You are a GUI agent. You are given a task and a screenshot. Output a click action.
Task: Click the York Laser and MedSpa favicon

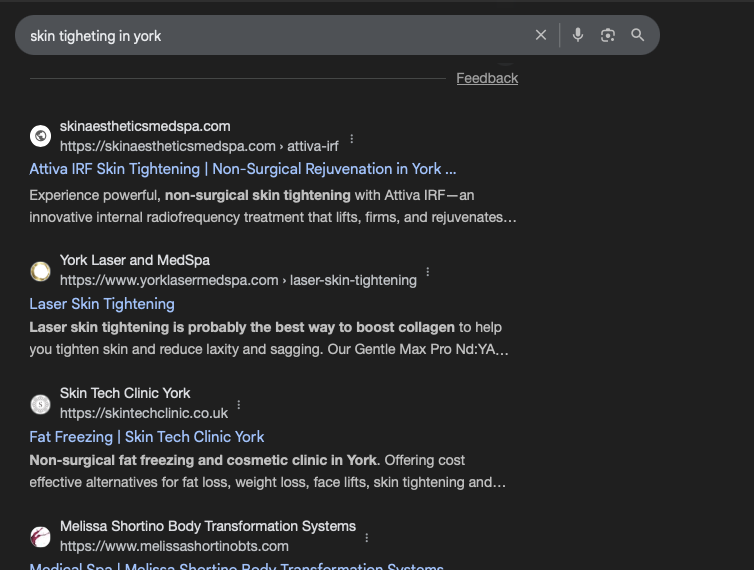(40, 271)
